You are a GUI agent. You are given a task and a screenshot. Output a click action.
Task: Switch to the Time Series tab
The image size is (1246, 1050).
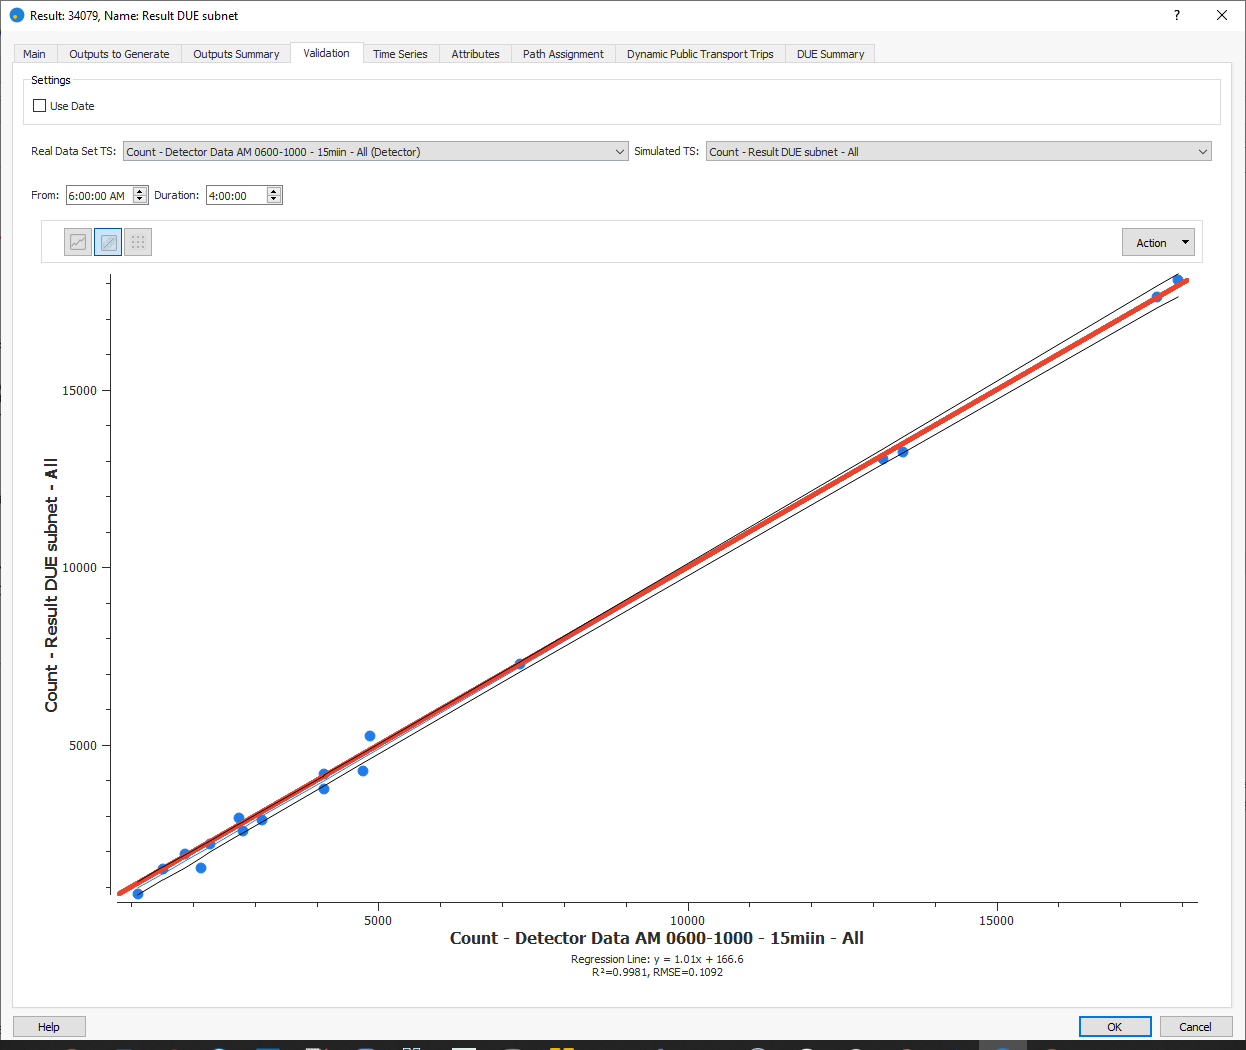point(400,54)
